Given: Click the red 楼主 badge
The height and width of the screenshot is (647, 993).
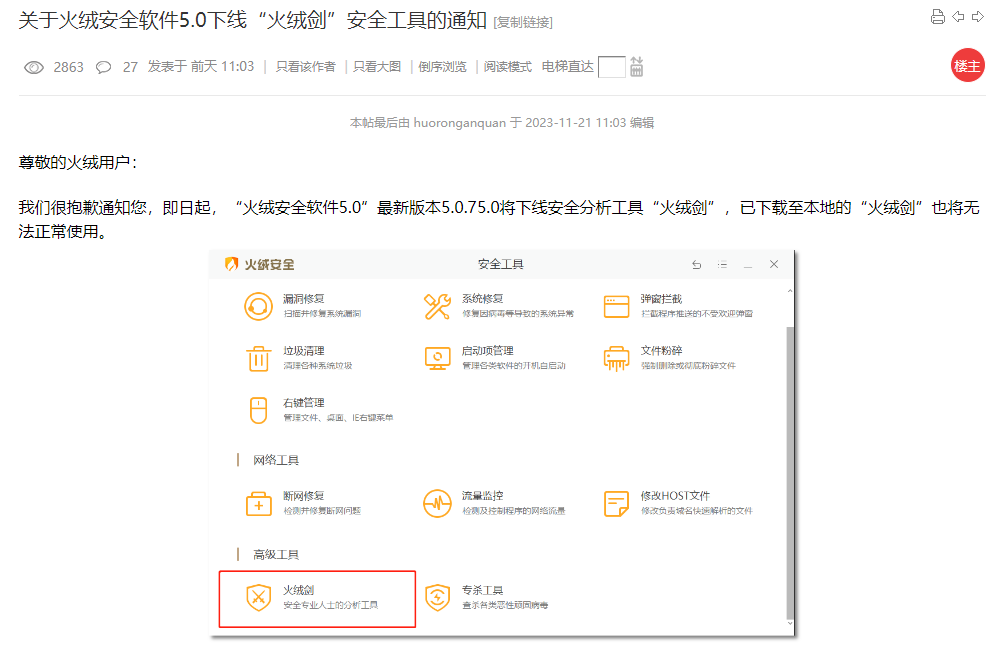Looking at the screenshot, I should point(967,65).
